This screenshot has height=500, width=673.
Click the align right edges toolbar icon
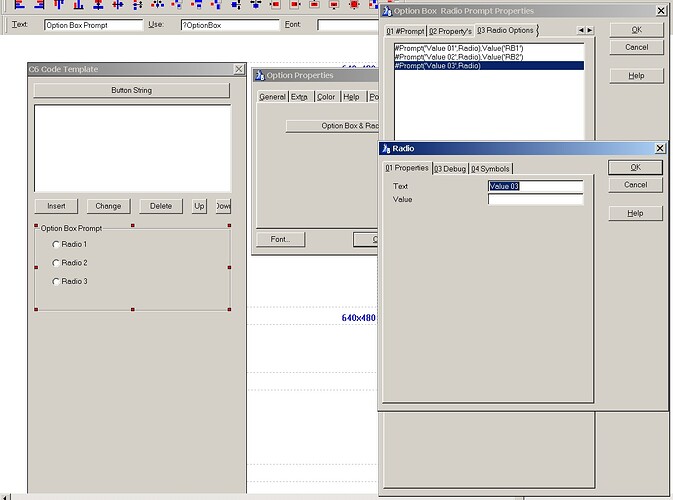(39, 4)
